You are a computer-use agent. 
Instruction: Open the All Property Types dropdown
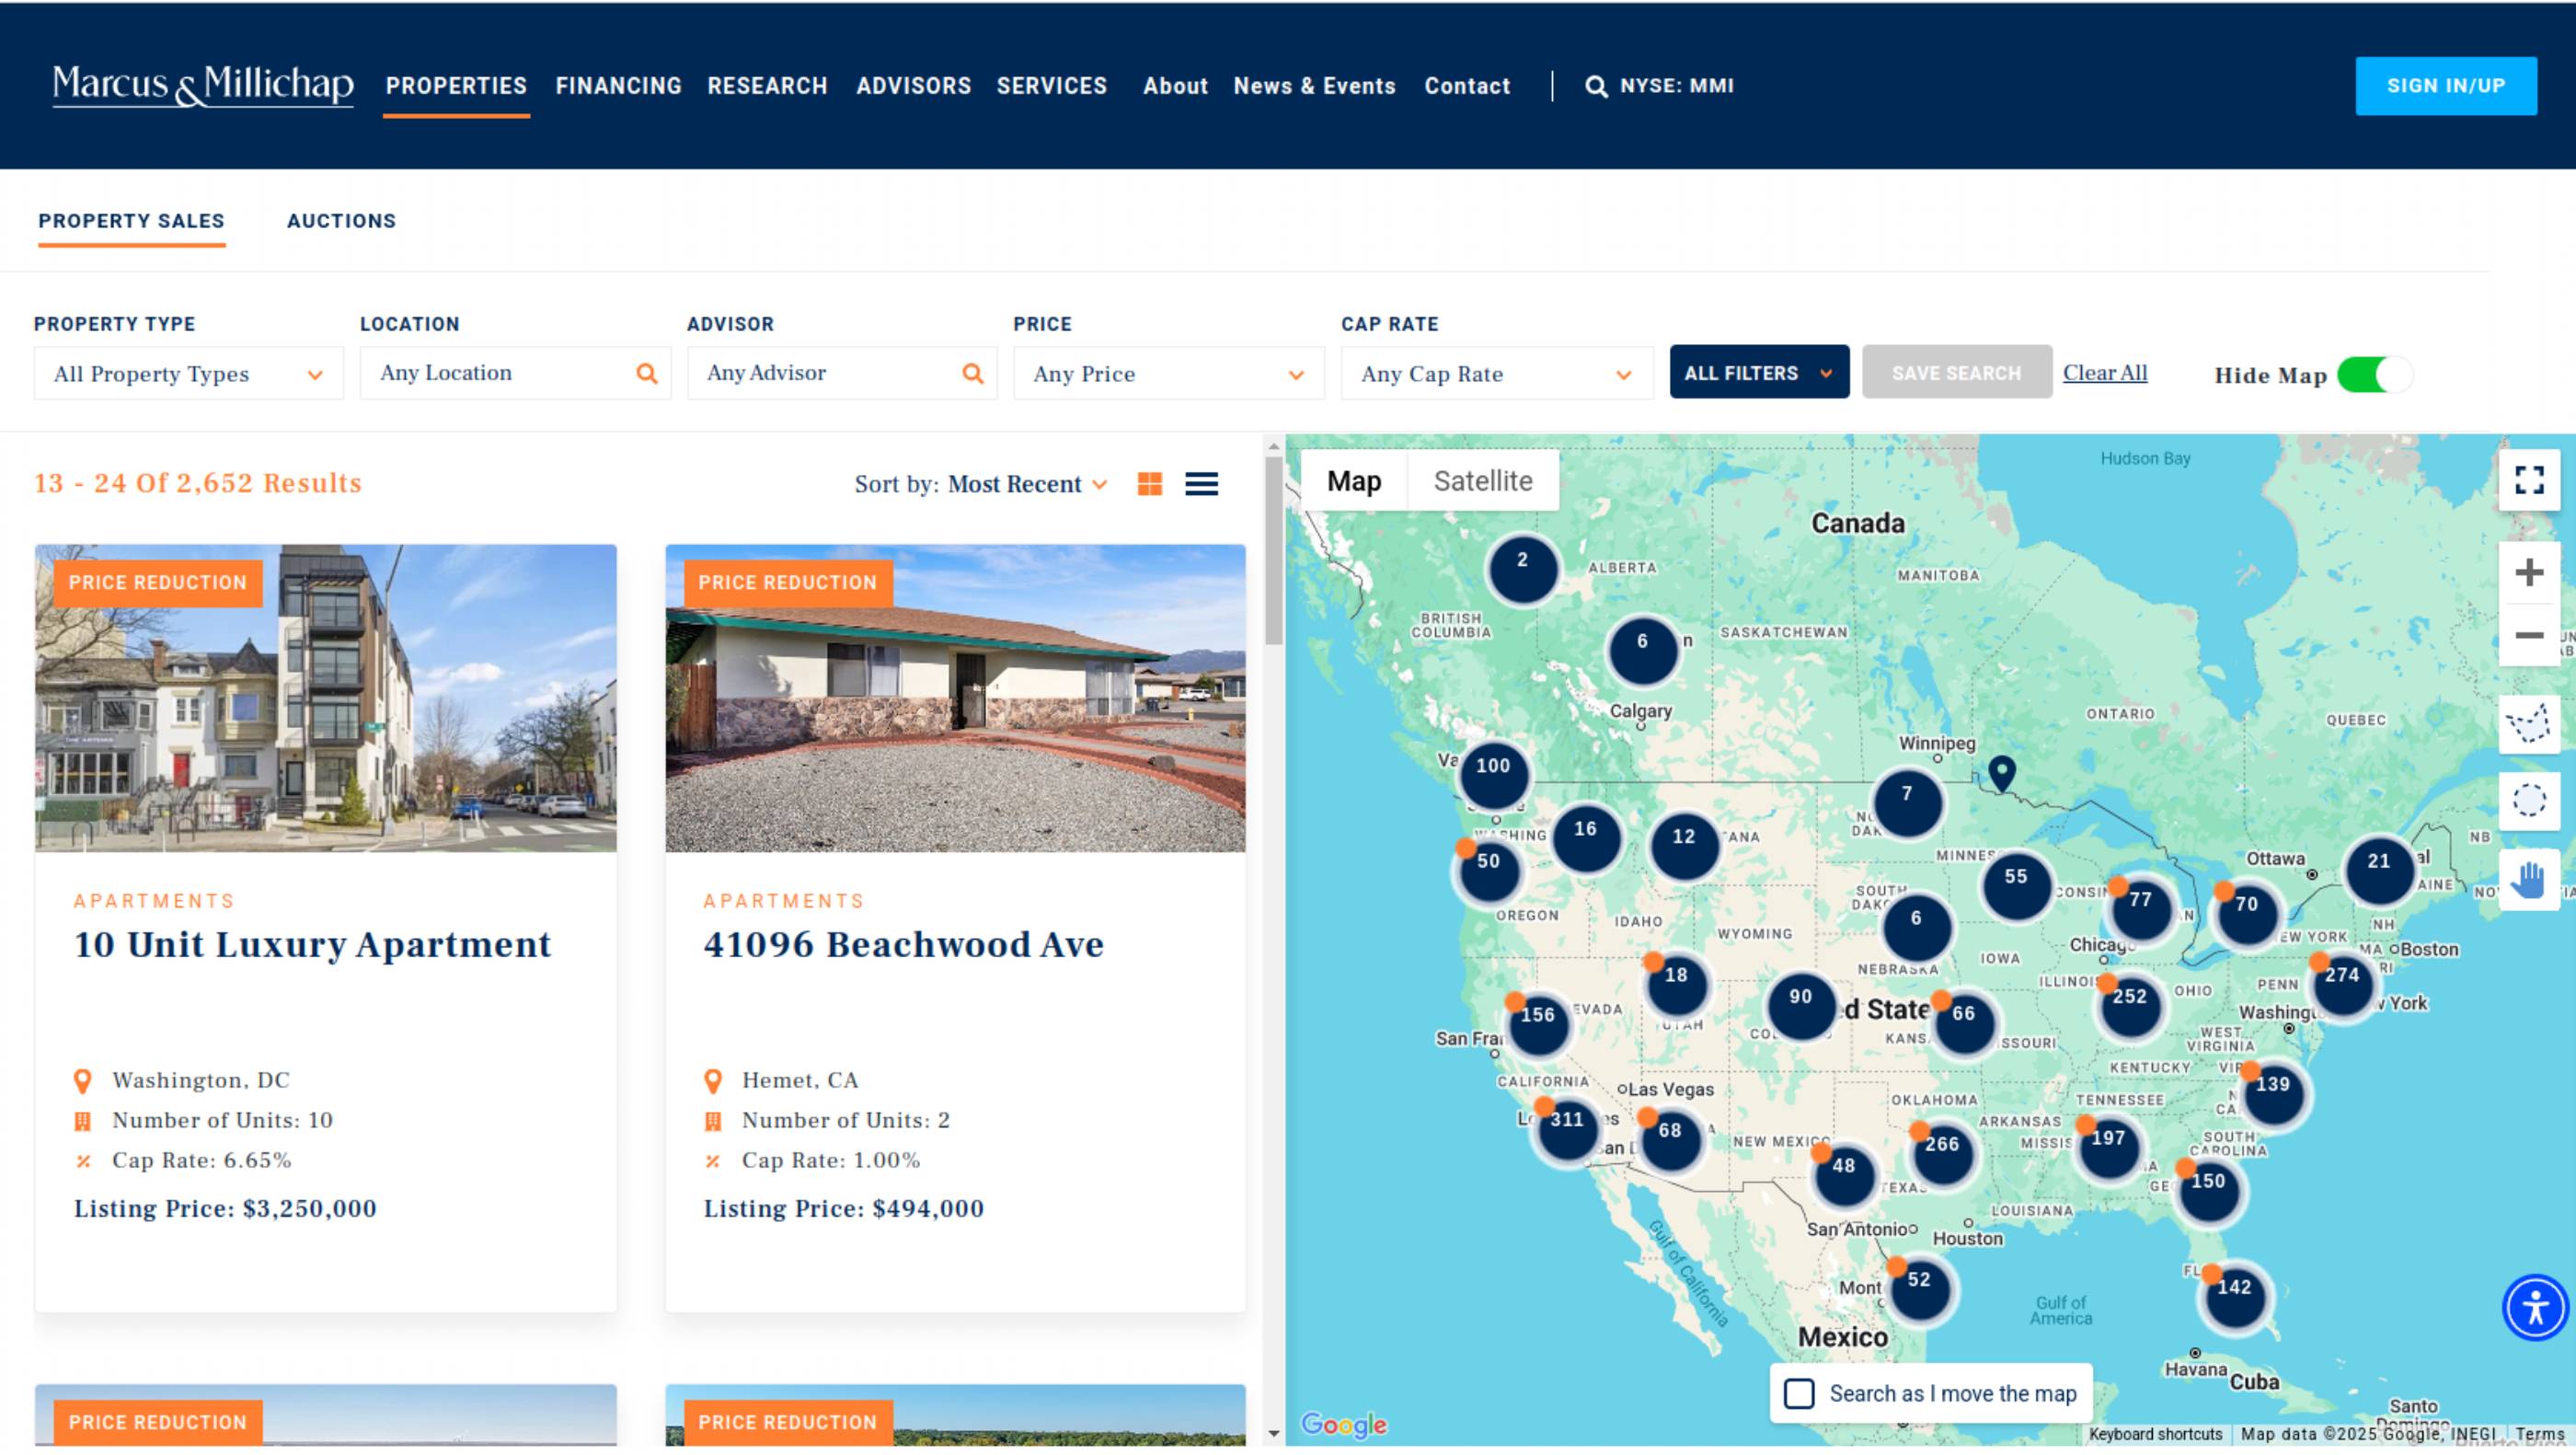(188, 373)
